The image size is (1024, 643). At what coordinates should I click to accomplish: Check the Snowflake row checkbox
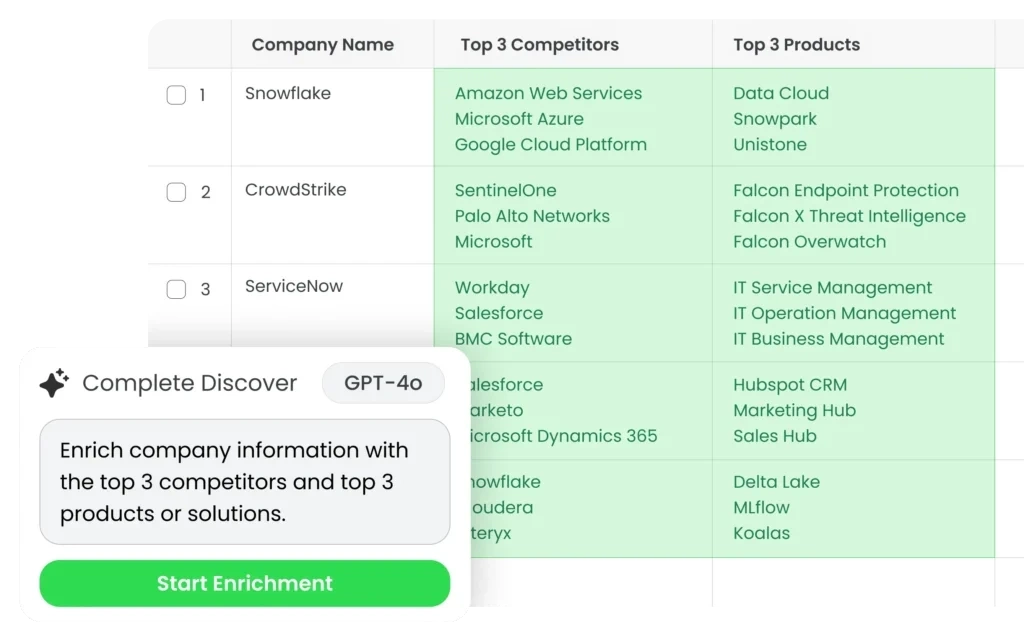(176, 95)
